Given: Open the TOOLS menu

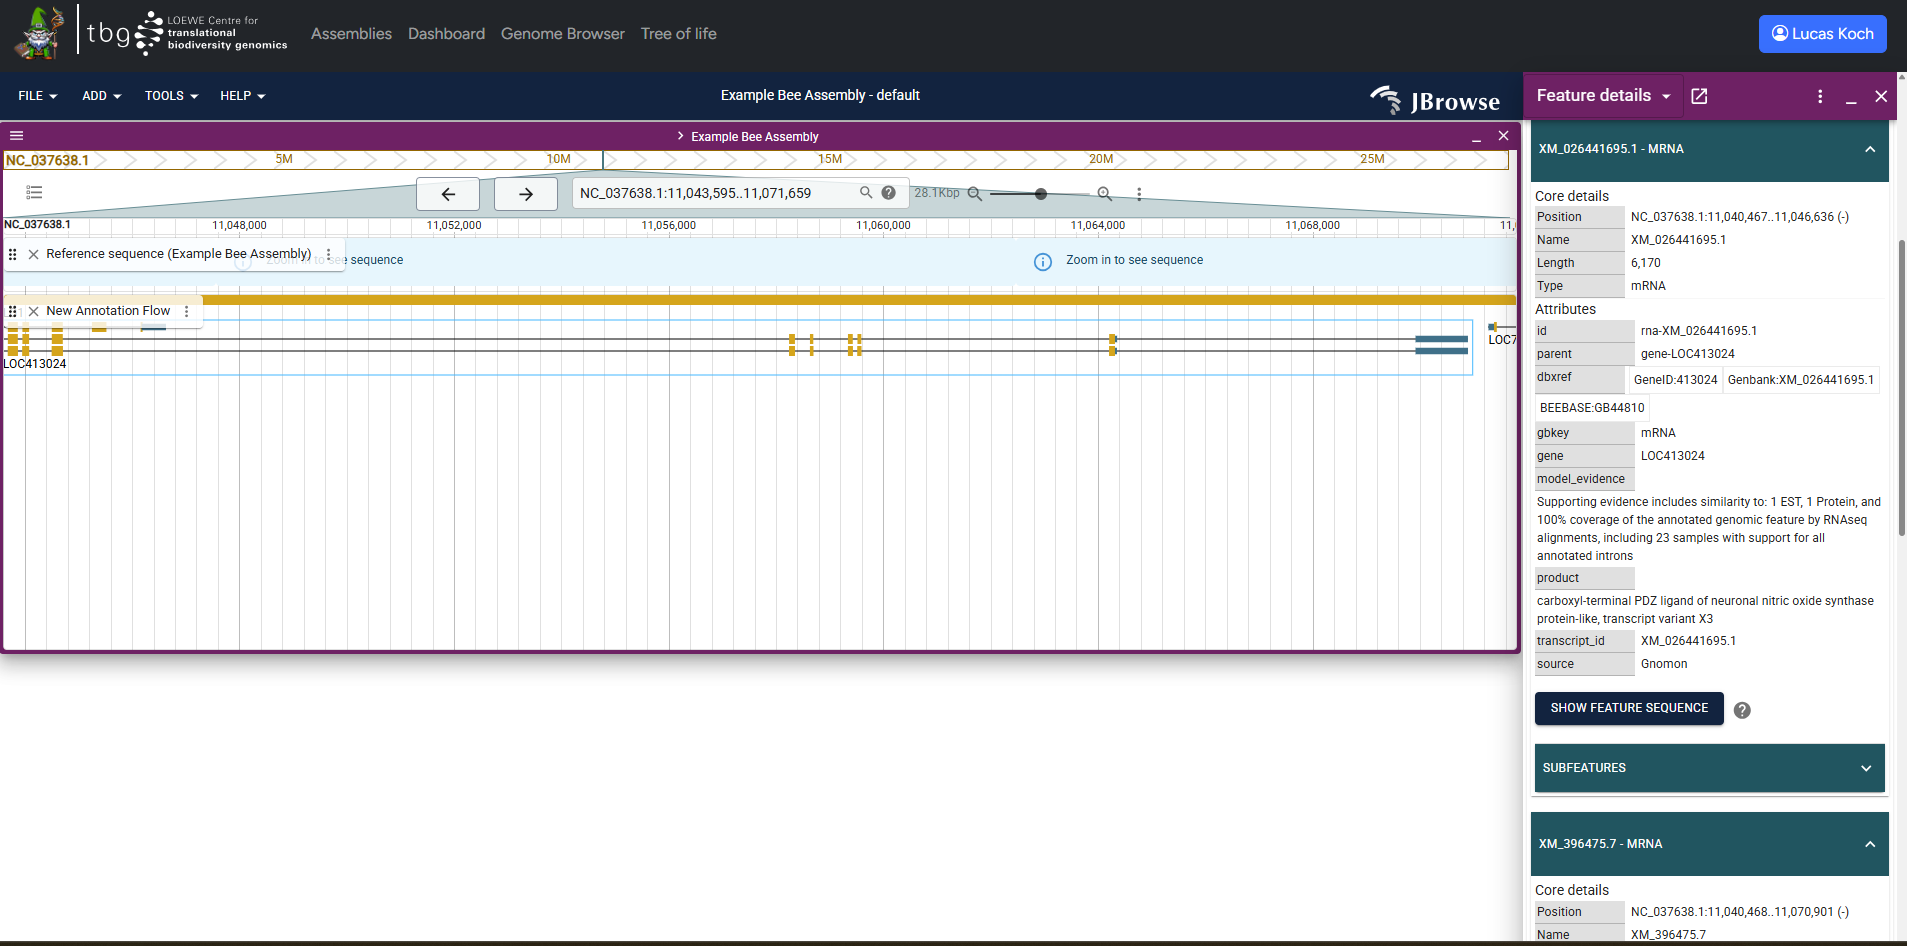Looking at the screenshot, I should pyautogui.click(x=170, y=96).
